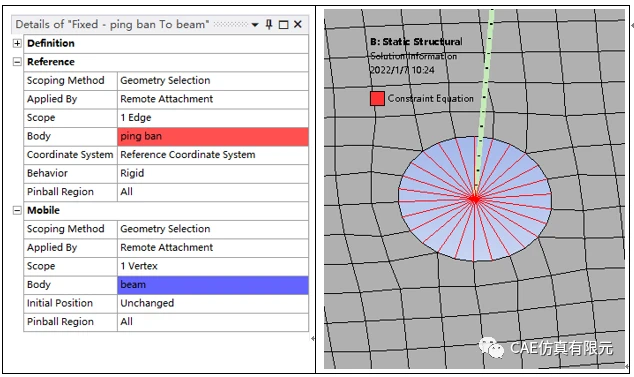
Task: Click Reference Scoping Method value Geometry Selection
Action: point(165,80)
